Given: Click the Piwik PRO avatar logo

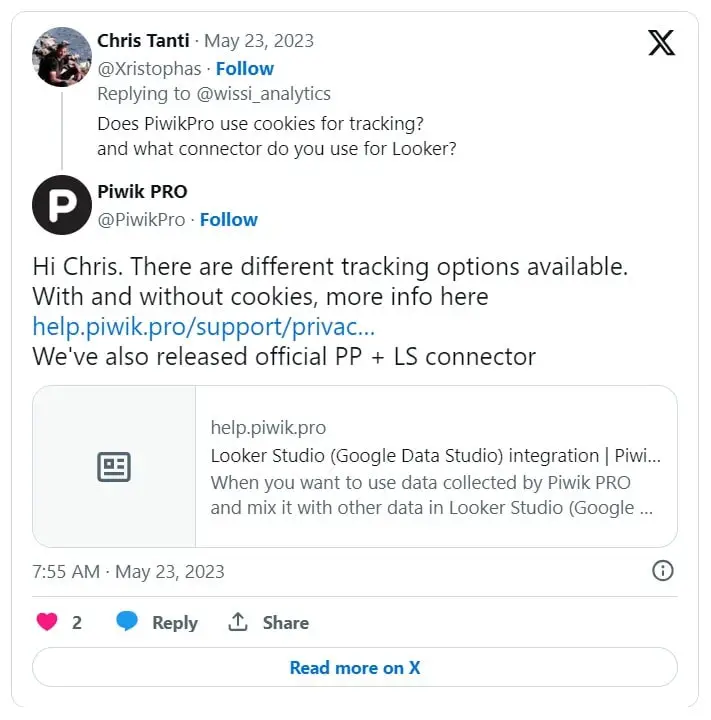Looking at the screenshot, I should click(x=62, y=205).
